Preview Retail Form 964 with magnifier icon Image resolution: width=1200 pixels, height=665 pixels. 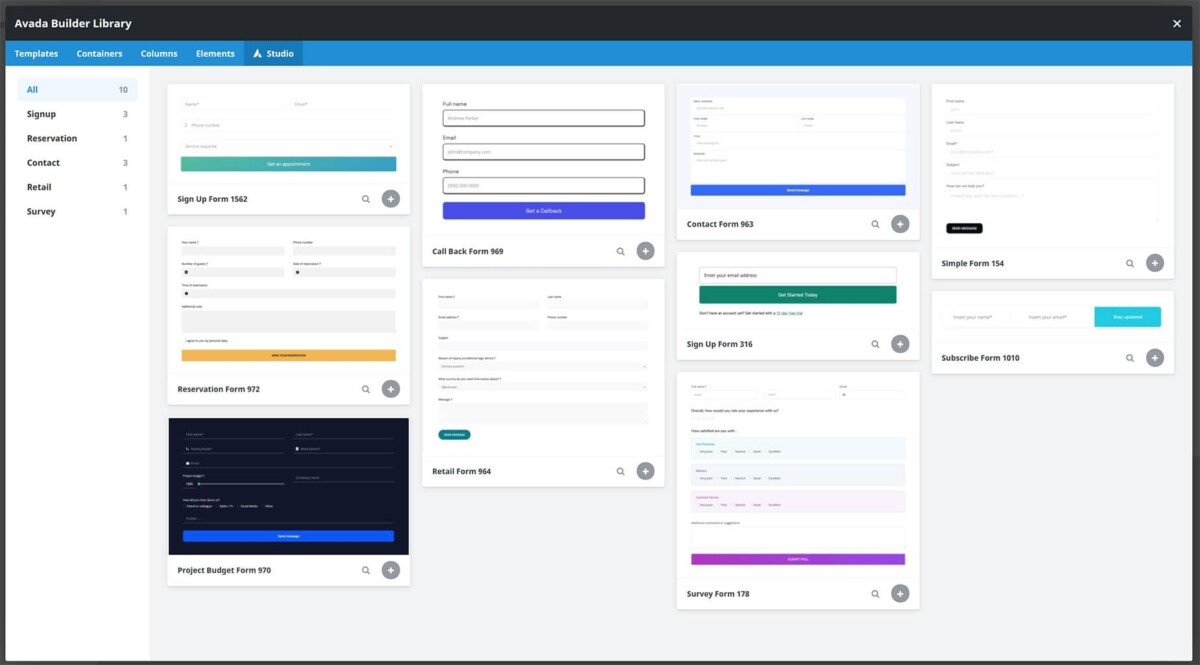[619, 470]
